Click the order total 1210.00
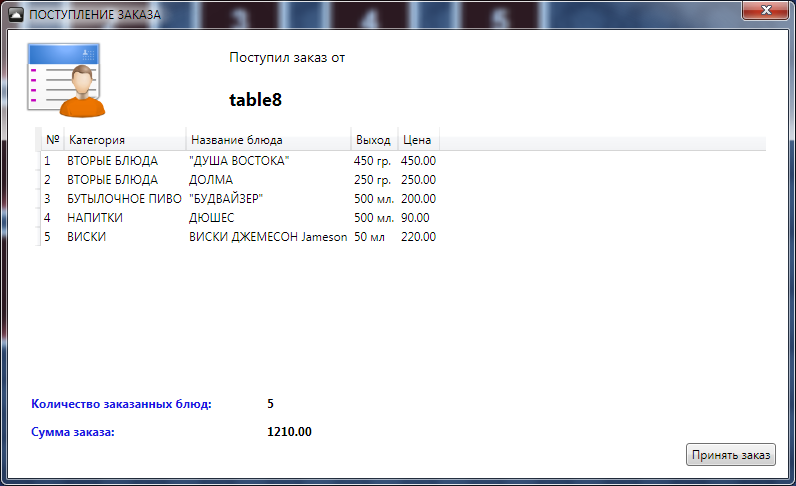Viewport: 796px width, 486px height. click(289, 432)
